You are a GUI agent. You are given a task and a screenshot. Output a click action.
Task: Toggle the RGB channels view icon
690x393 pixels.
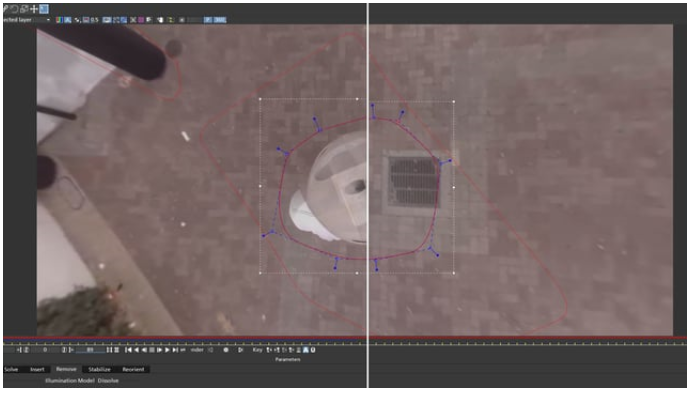point(59,20)
